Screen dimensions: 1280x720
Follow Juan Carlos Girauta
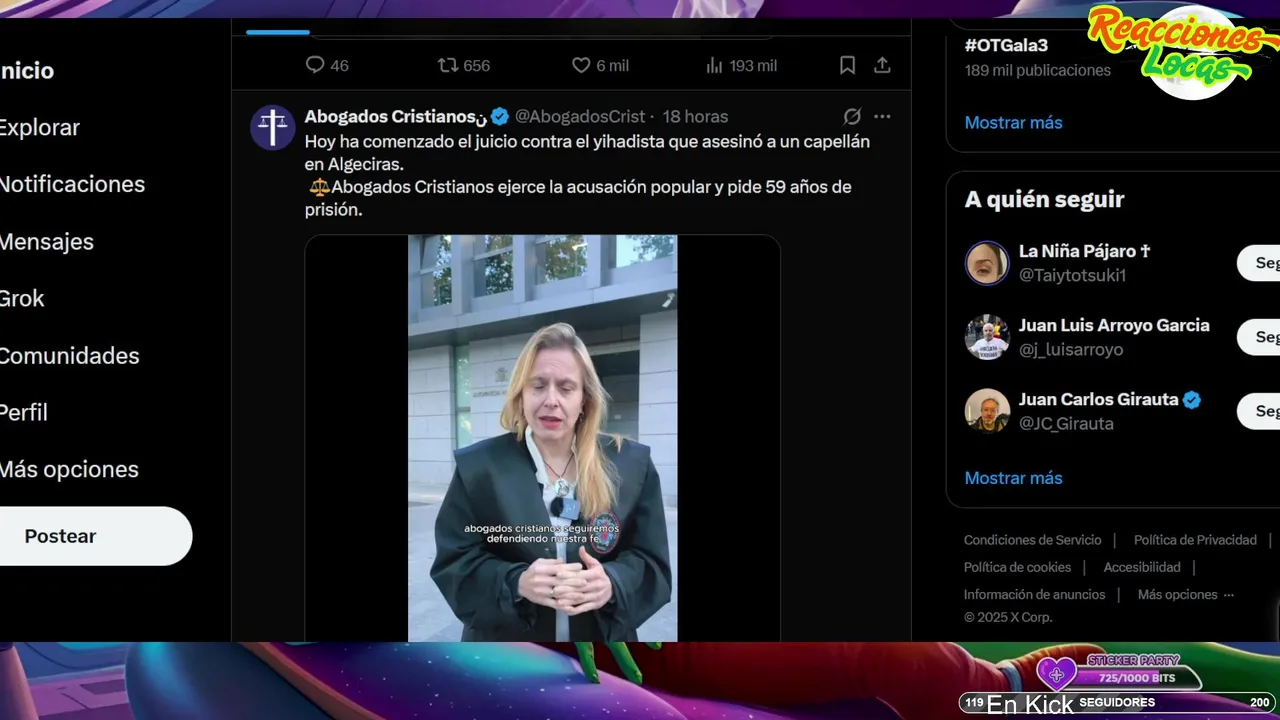click(1259, 411)
